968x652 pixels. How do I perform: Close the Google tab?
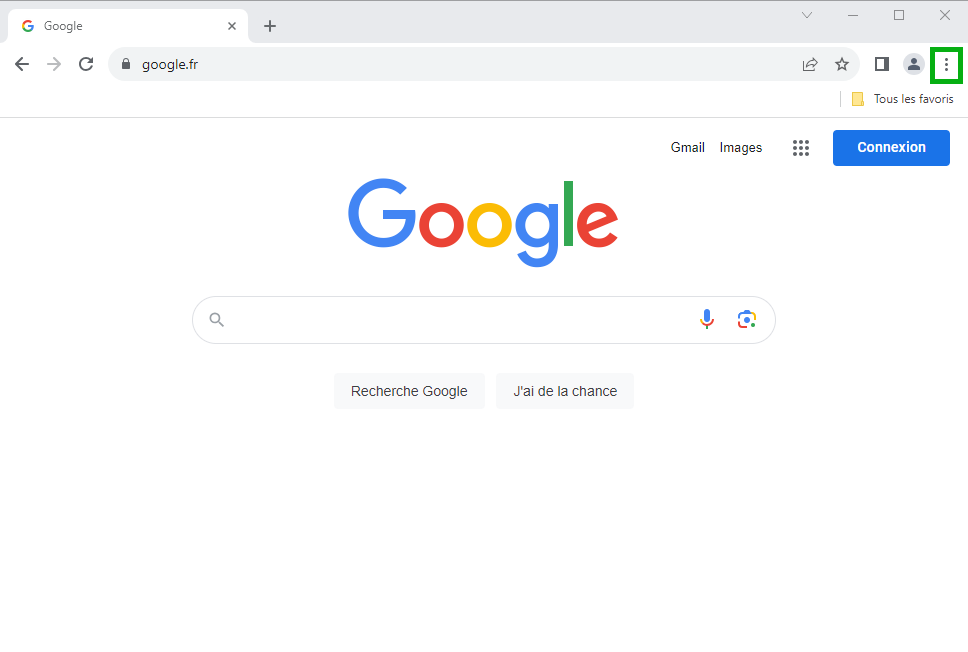pyautogui.click(x=232, y=26)
